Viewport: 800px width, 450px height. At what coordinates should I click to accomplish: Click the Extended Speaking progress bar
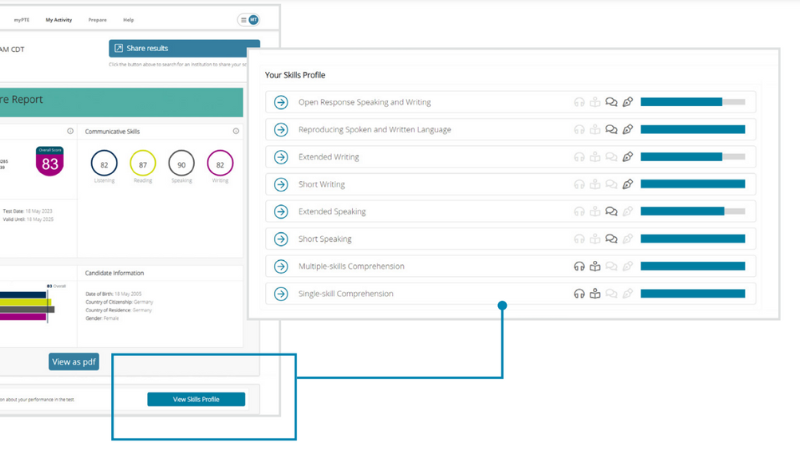pos(692,212)
